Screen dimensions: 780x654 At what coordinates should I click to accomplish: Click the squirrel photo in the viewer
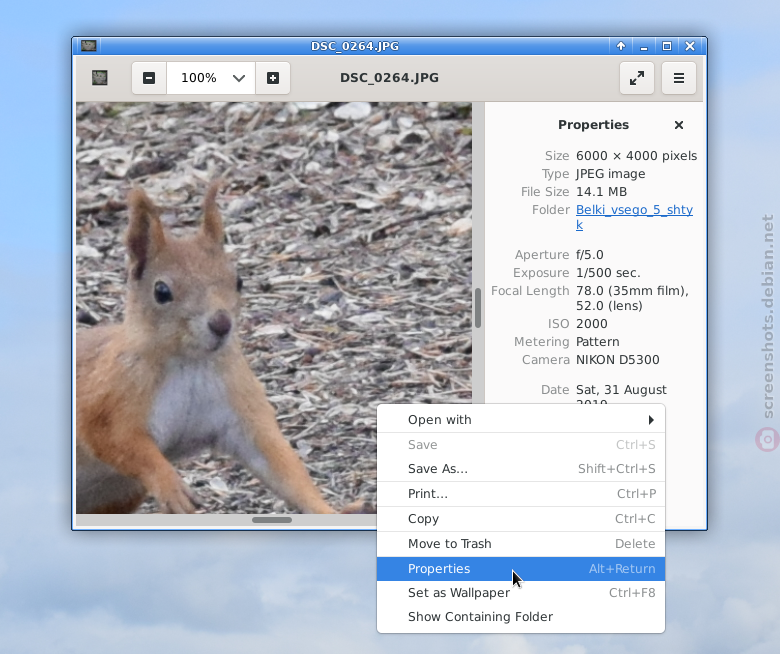(x=274, y=307)
